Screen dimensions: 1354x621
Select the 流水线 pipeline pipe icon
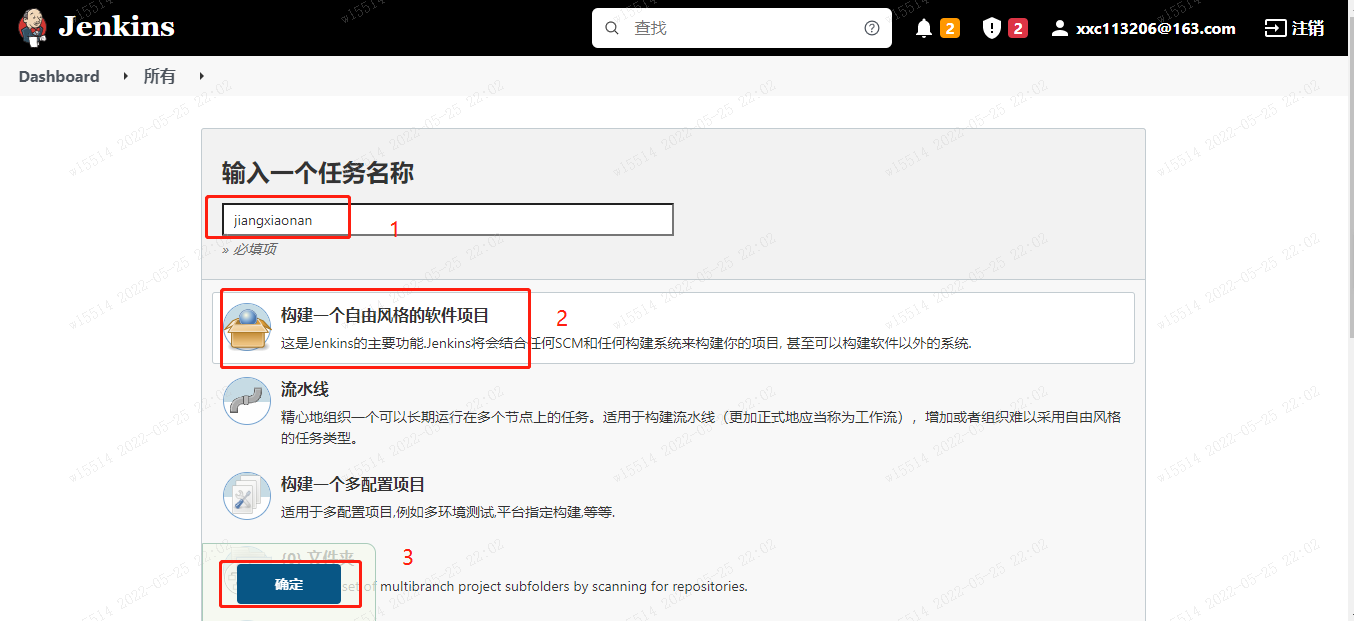247,401
